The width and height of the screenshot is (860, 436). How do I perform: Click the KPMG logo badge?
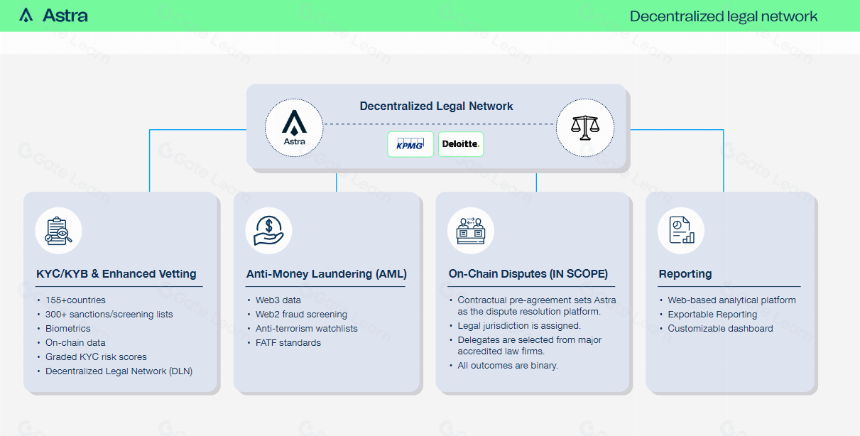click(x=410, y=144)
